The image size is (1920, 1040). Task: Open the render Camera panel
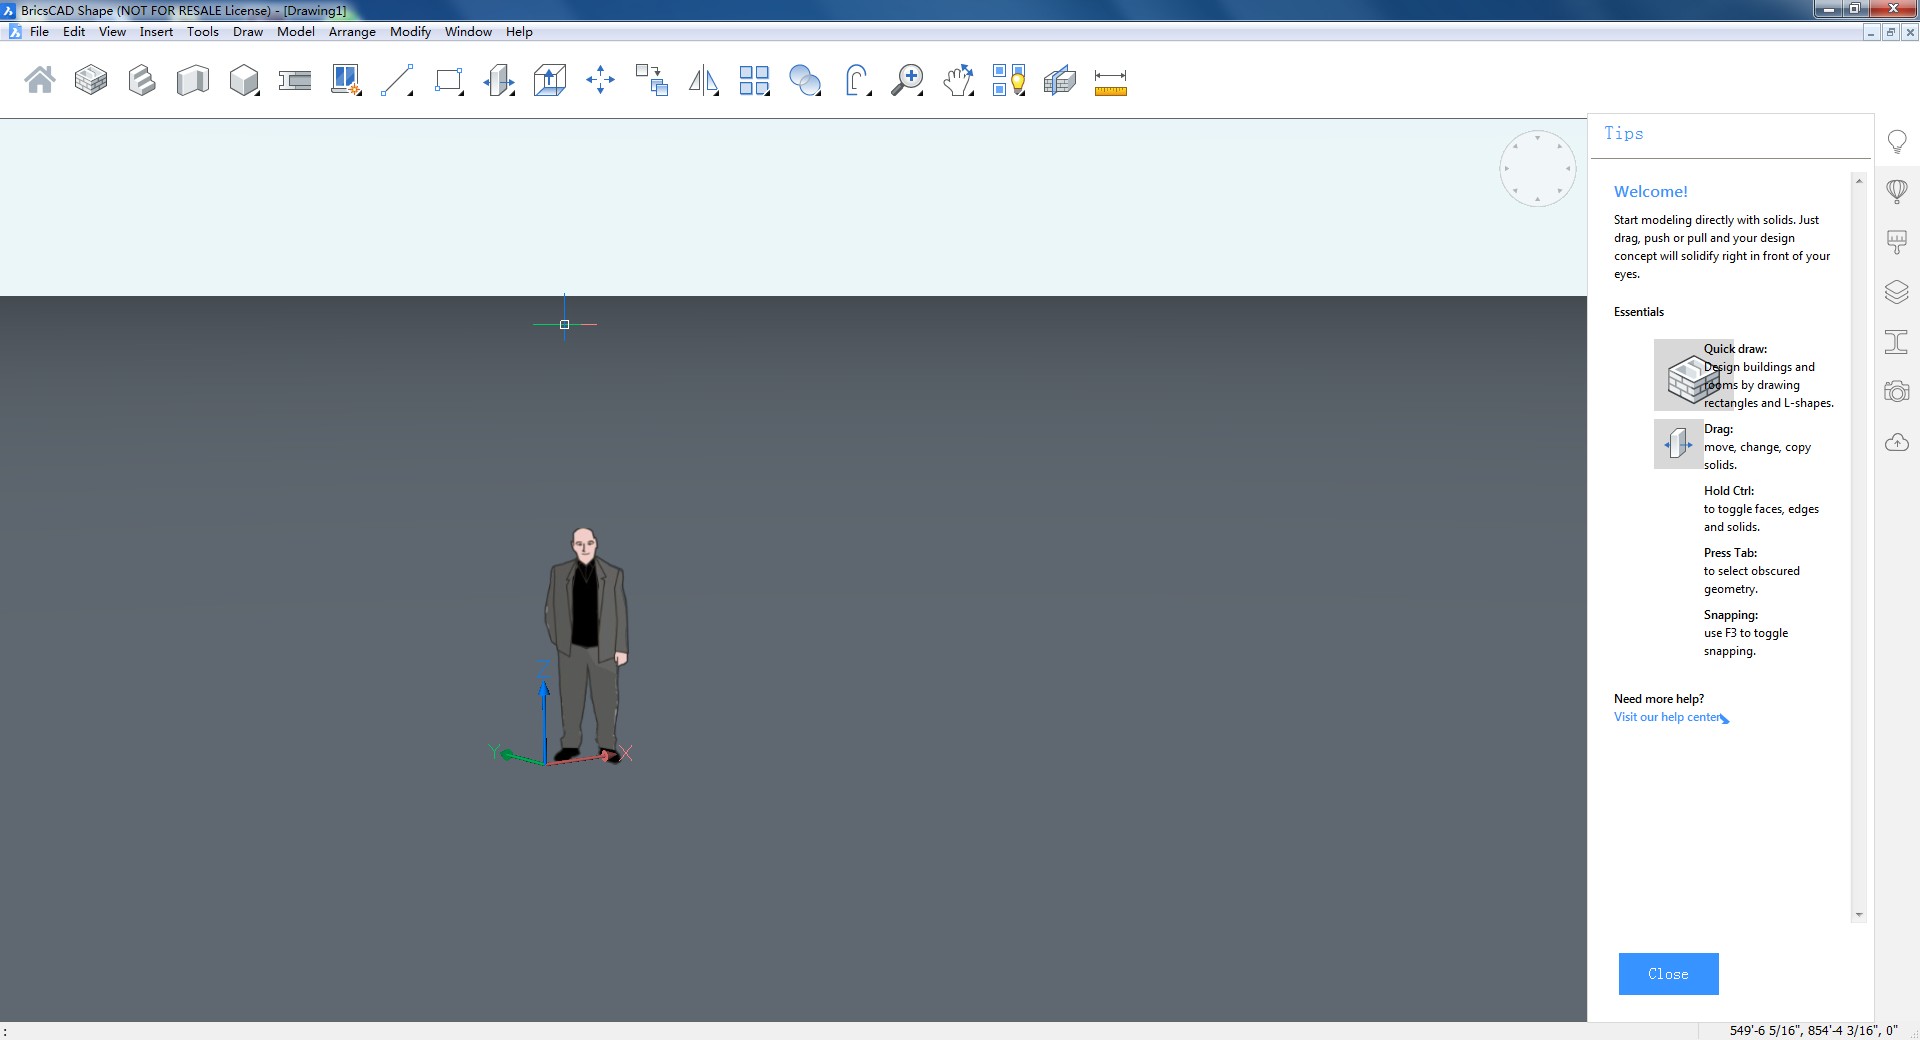(x=1897, y=390)
